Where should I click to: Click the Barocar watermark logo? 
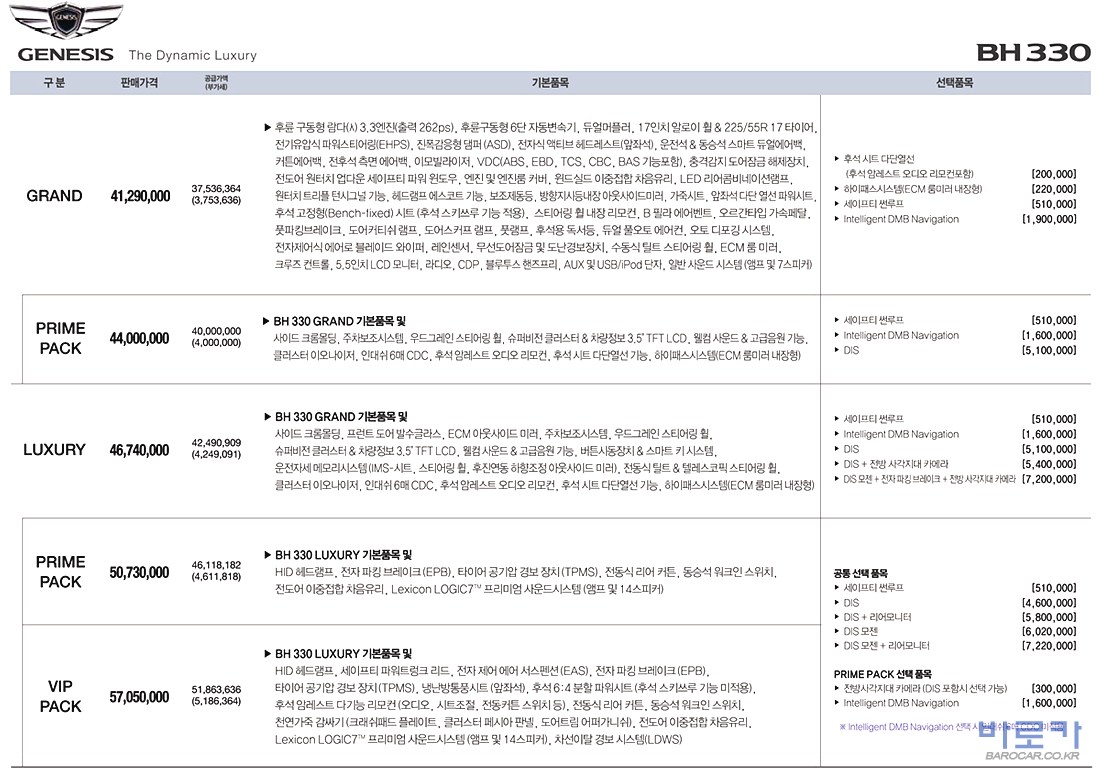point(1031,735)
